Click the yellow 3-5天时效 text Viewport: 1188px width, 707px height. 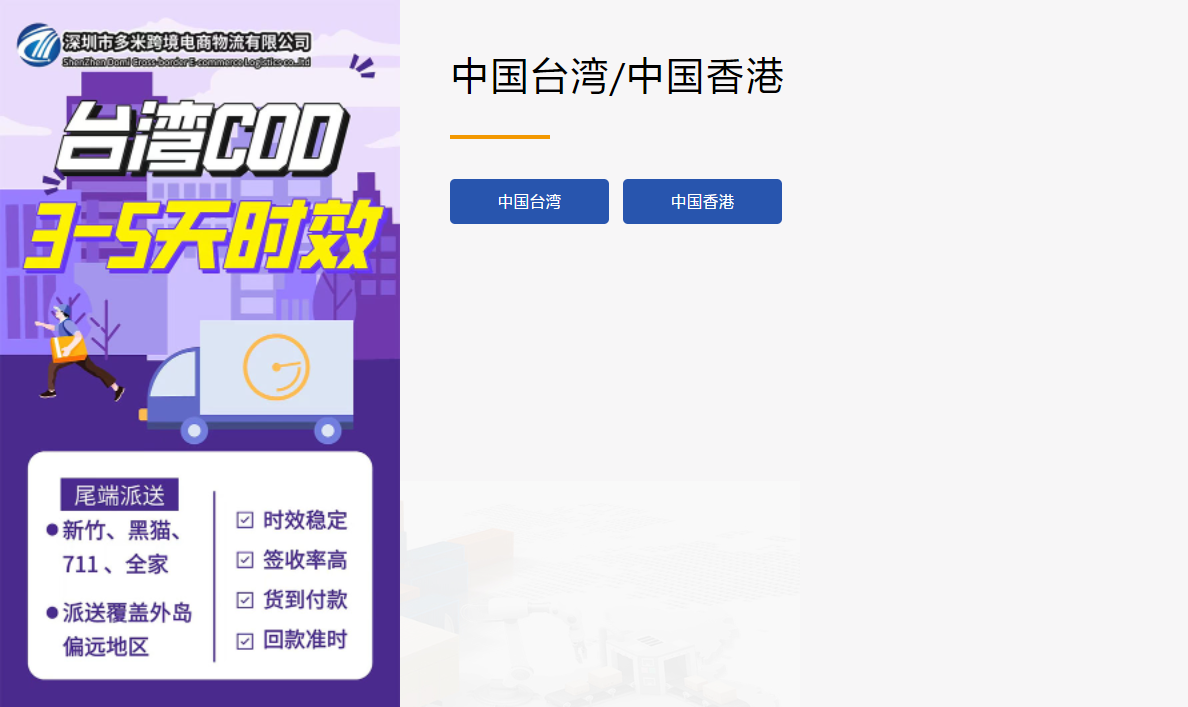[x=203, y=236]
